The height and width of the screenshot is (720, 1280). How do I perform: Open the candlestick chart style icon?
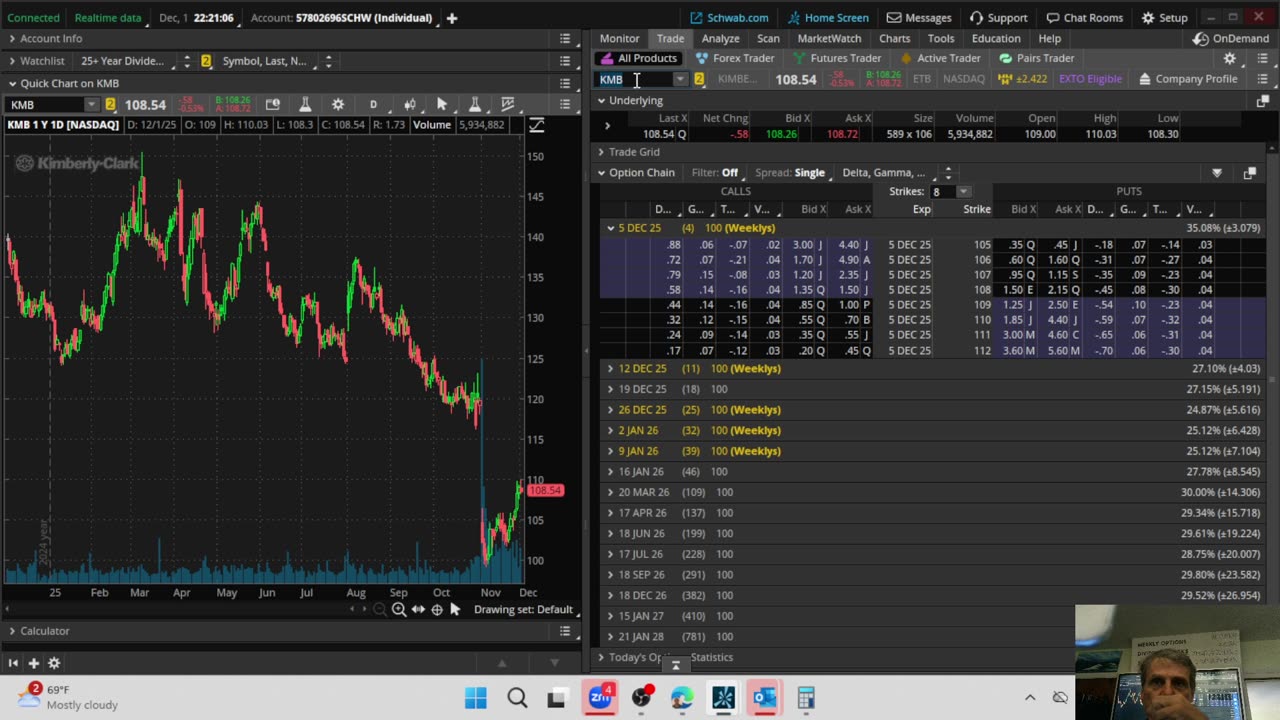tap(409, 104)
